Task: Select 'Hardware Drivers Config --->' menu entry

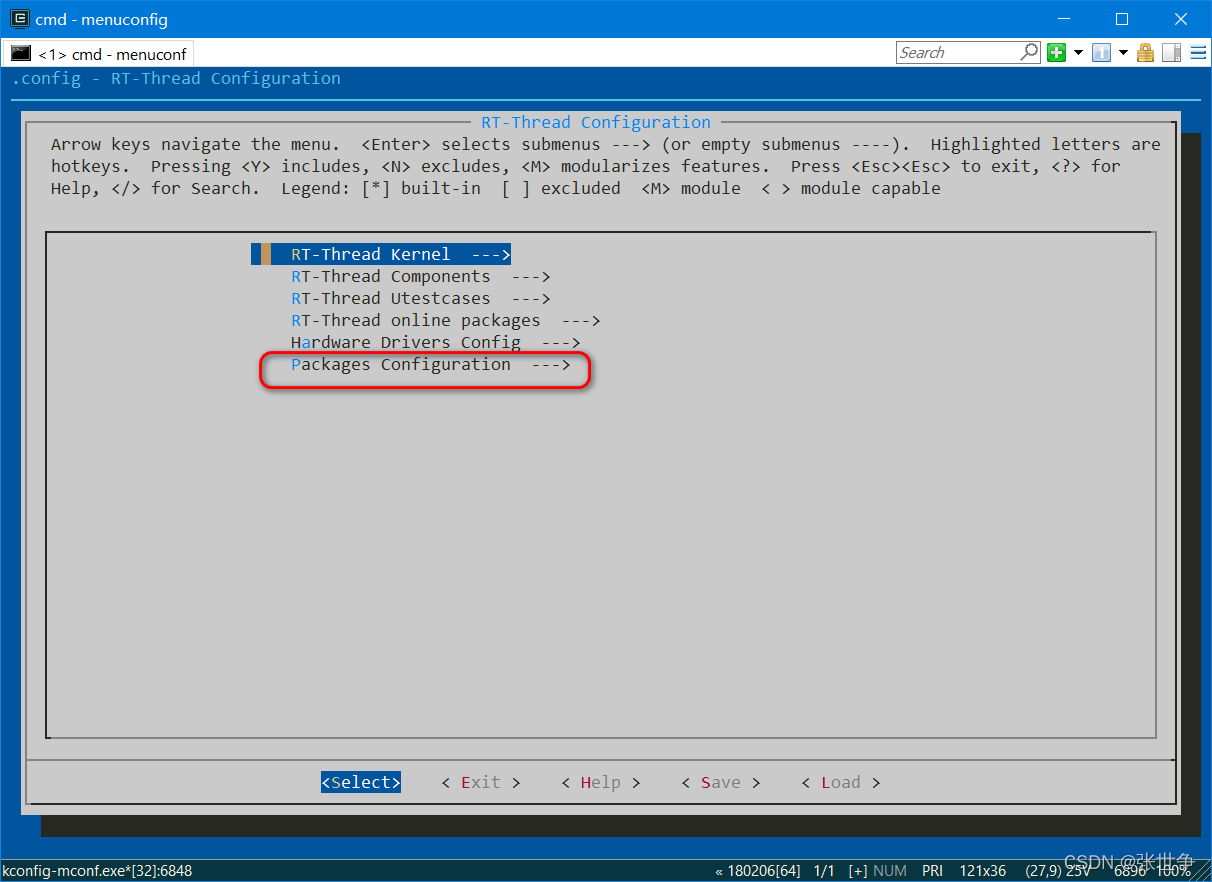Action: [436, 342]
